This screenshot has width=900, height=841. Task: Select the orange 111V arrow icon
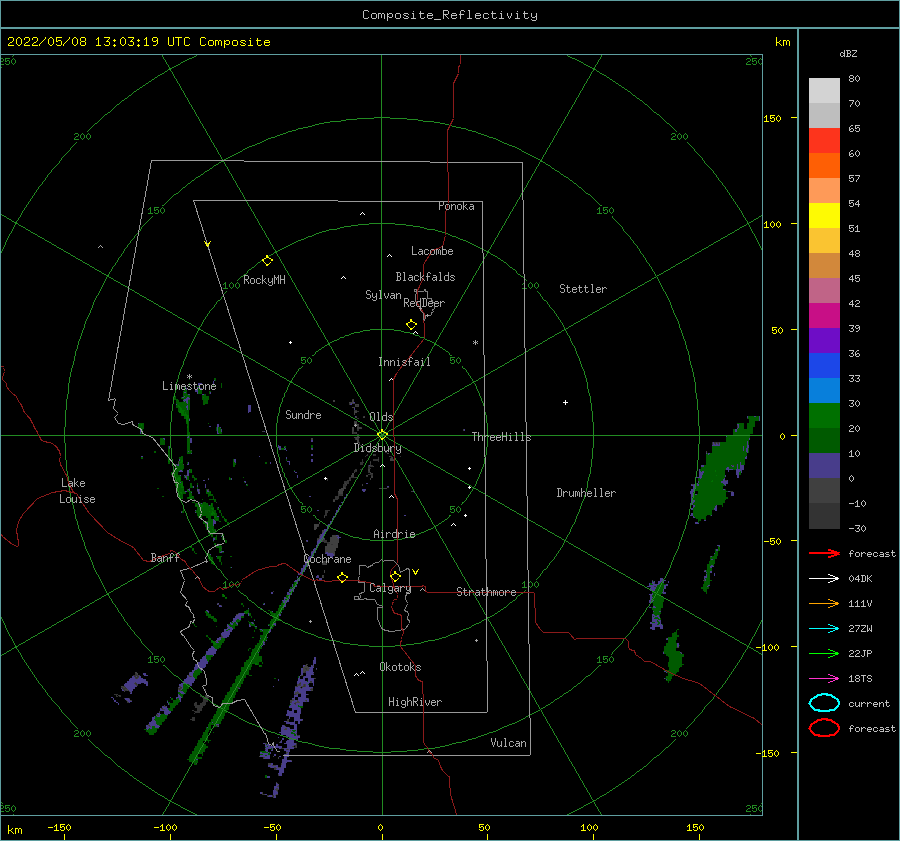[x=824, y=603]
